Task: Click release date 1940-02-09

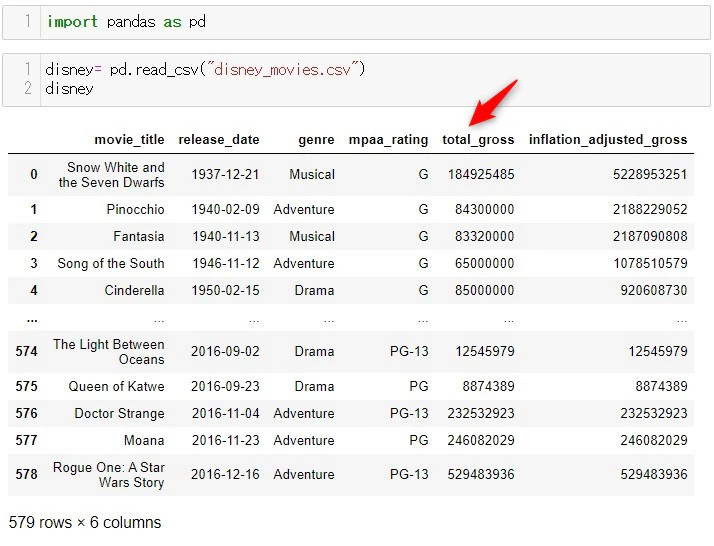Action: click(x=225, y=209)
